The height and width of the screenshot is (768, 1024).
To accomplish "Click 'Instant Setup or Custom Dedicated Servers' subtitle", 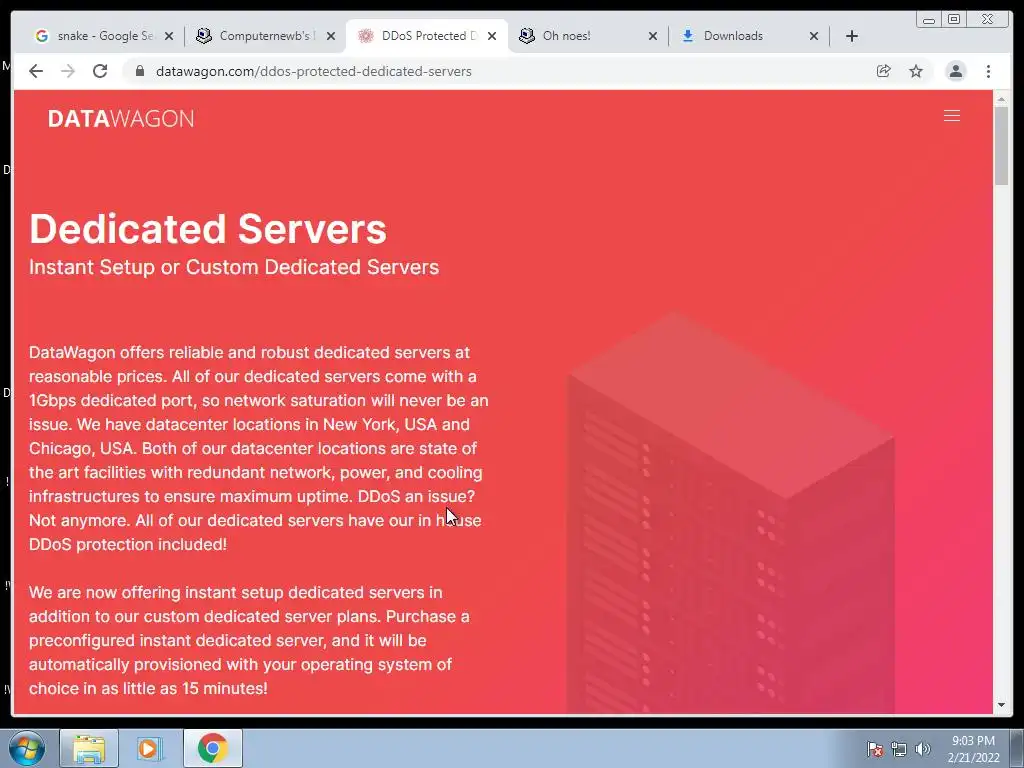I will click(x=234, y=267).
